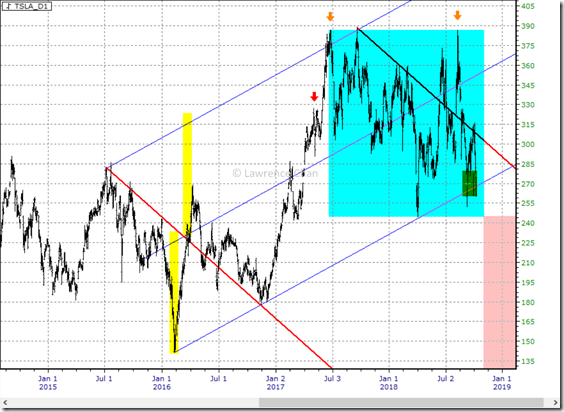Click the red down arrow marker
Screen dimensions: 564x412
click(x=314, y=96)
